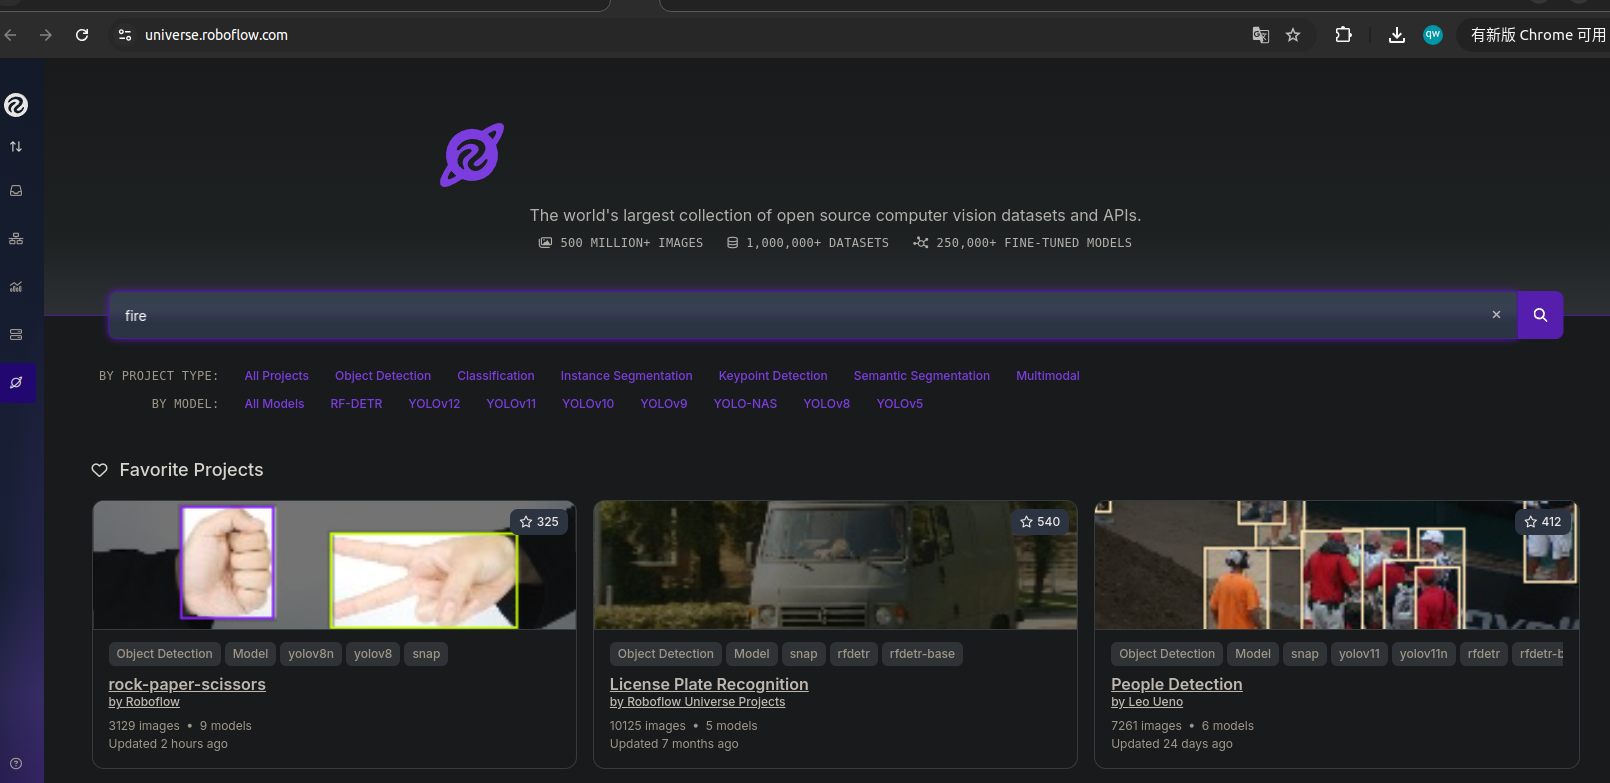Click the yolov8 tag on rock-paper-scissors card
The image size is (1610, 783).
click(373, 654)
